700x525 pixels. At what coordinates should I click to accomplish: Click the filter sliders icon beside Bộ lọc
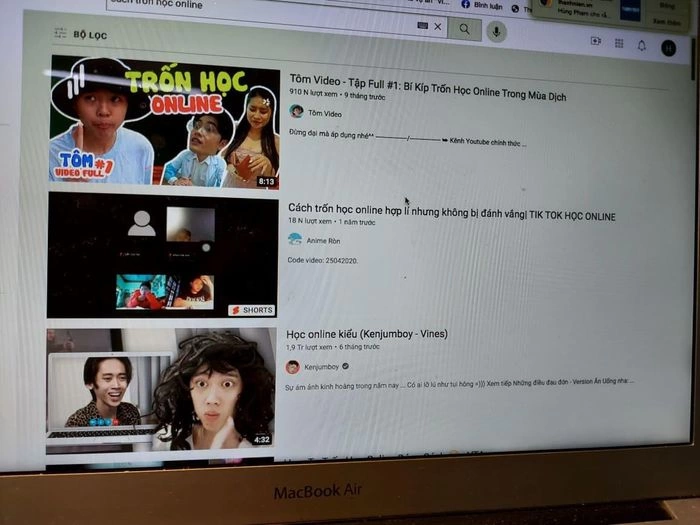(x=60, y=33)
